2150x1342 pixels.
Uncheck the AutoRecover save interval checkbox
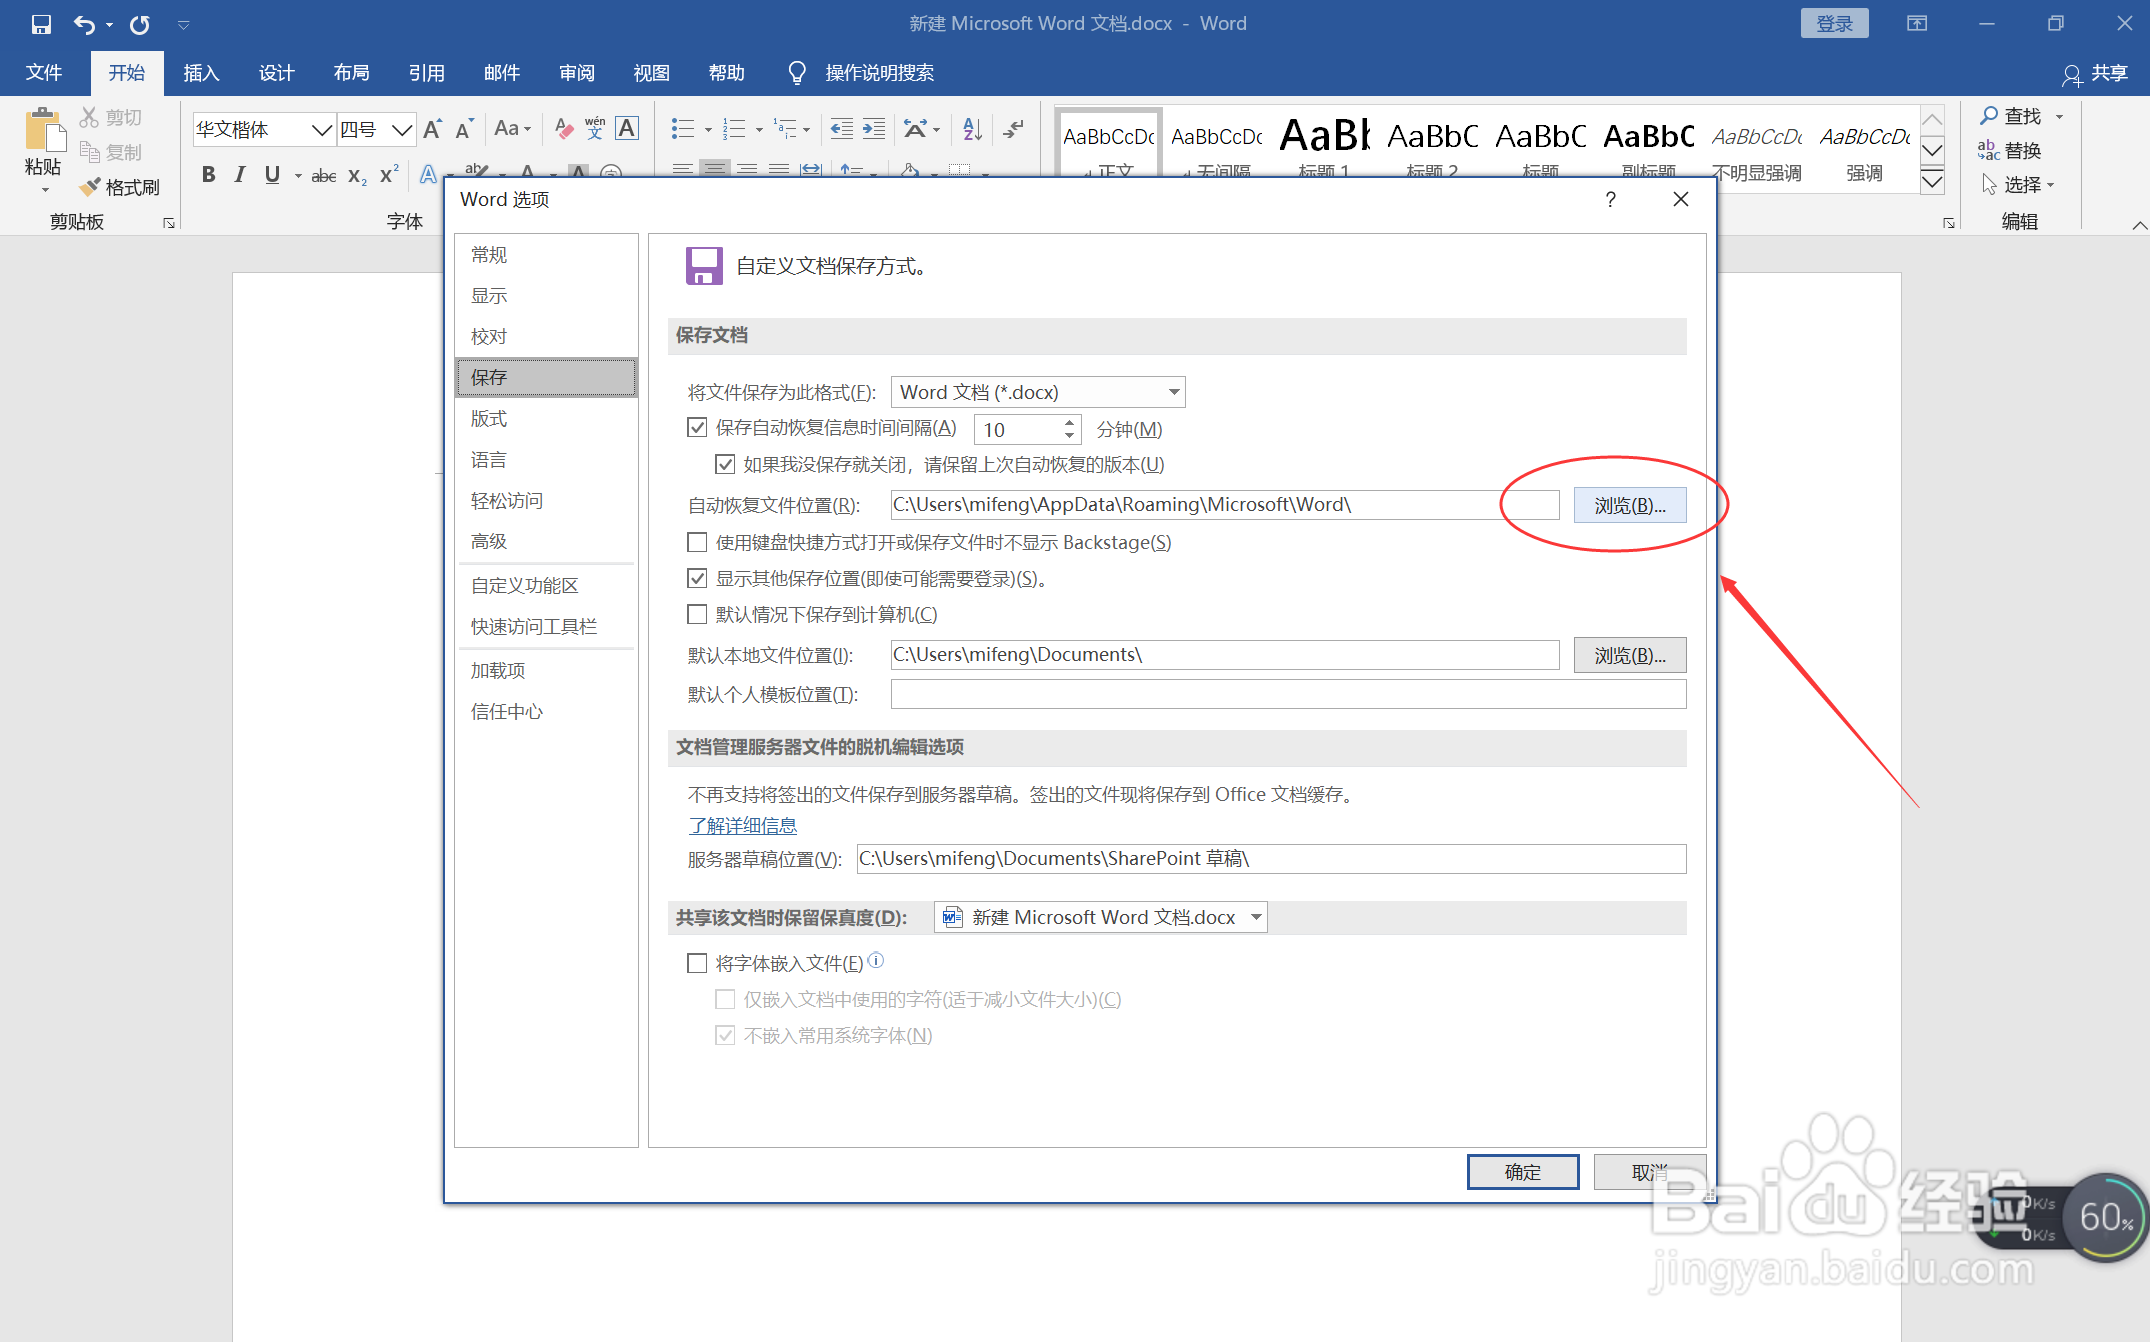(697, 428)
